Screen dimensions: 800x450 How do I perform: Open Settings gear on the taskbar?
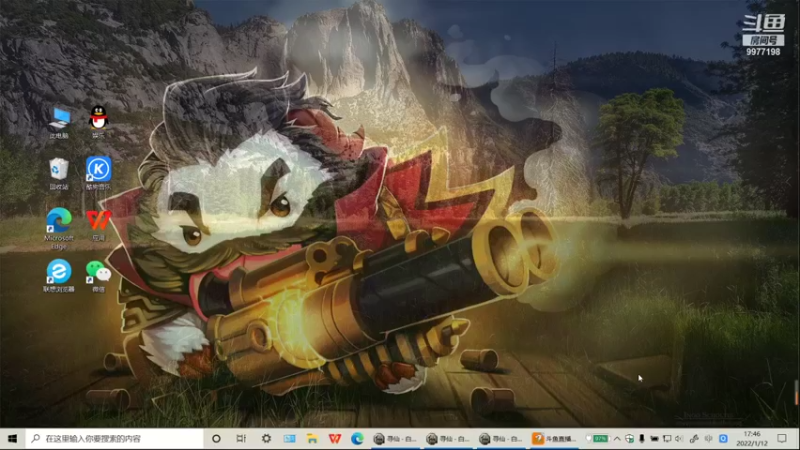tap(266, 438)
